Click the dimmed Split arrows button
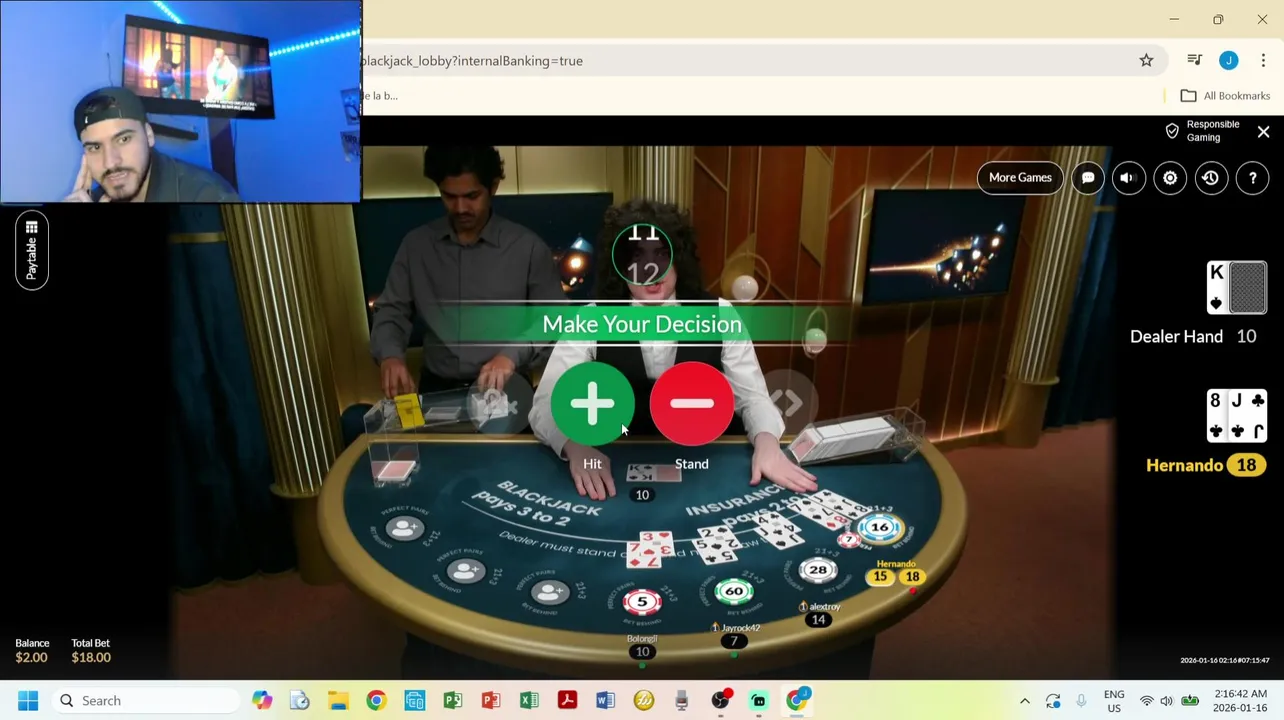Image resolution: width=1284 pixels, height=720 pixels. tap(787, 404)
